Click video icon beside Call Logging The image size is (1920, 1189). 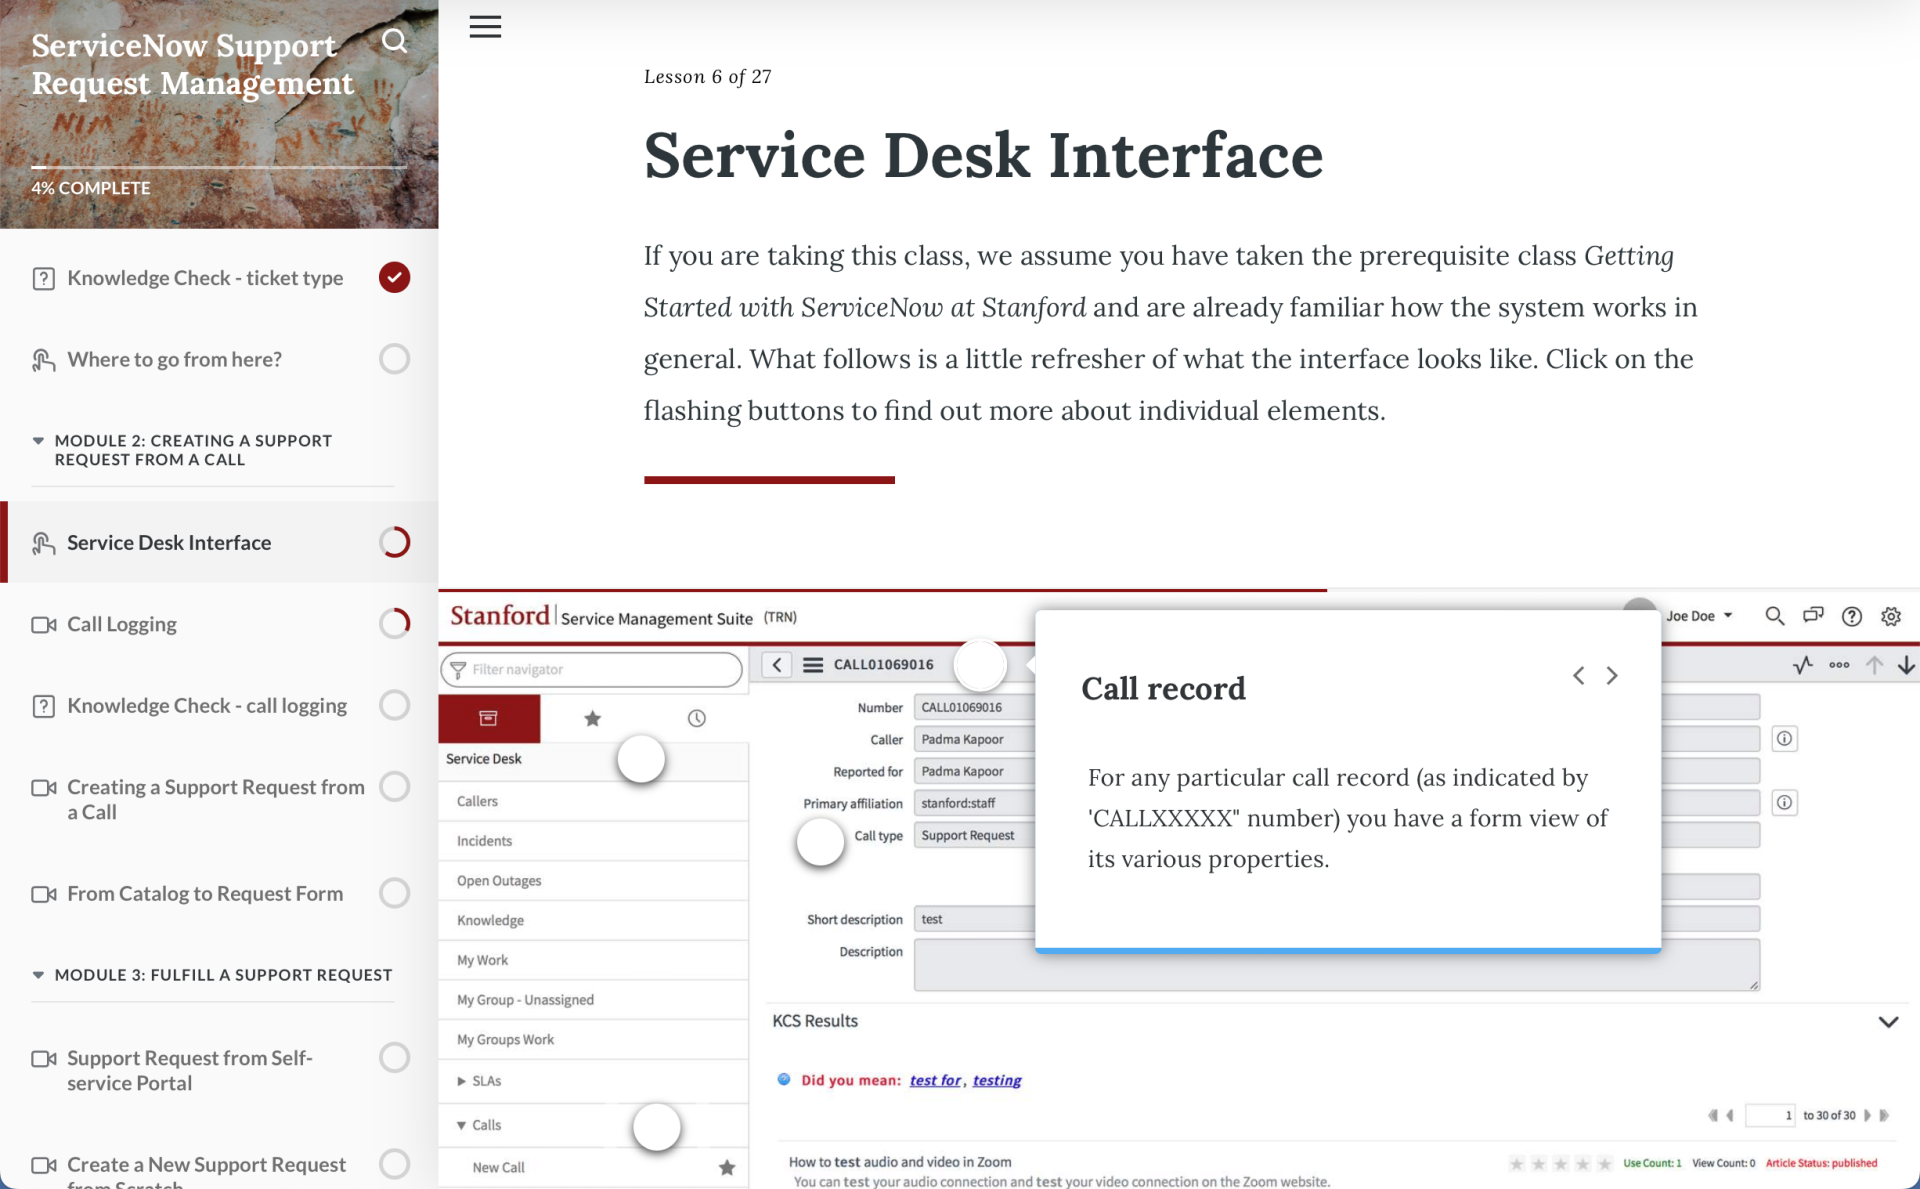pyautogui.click(x=43, y=624)
